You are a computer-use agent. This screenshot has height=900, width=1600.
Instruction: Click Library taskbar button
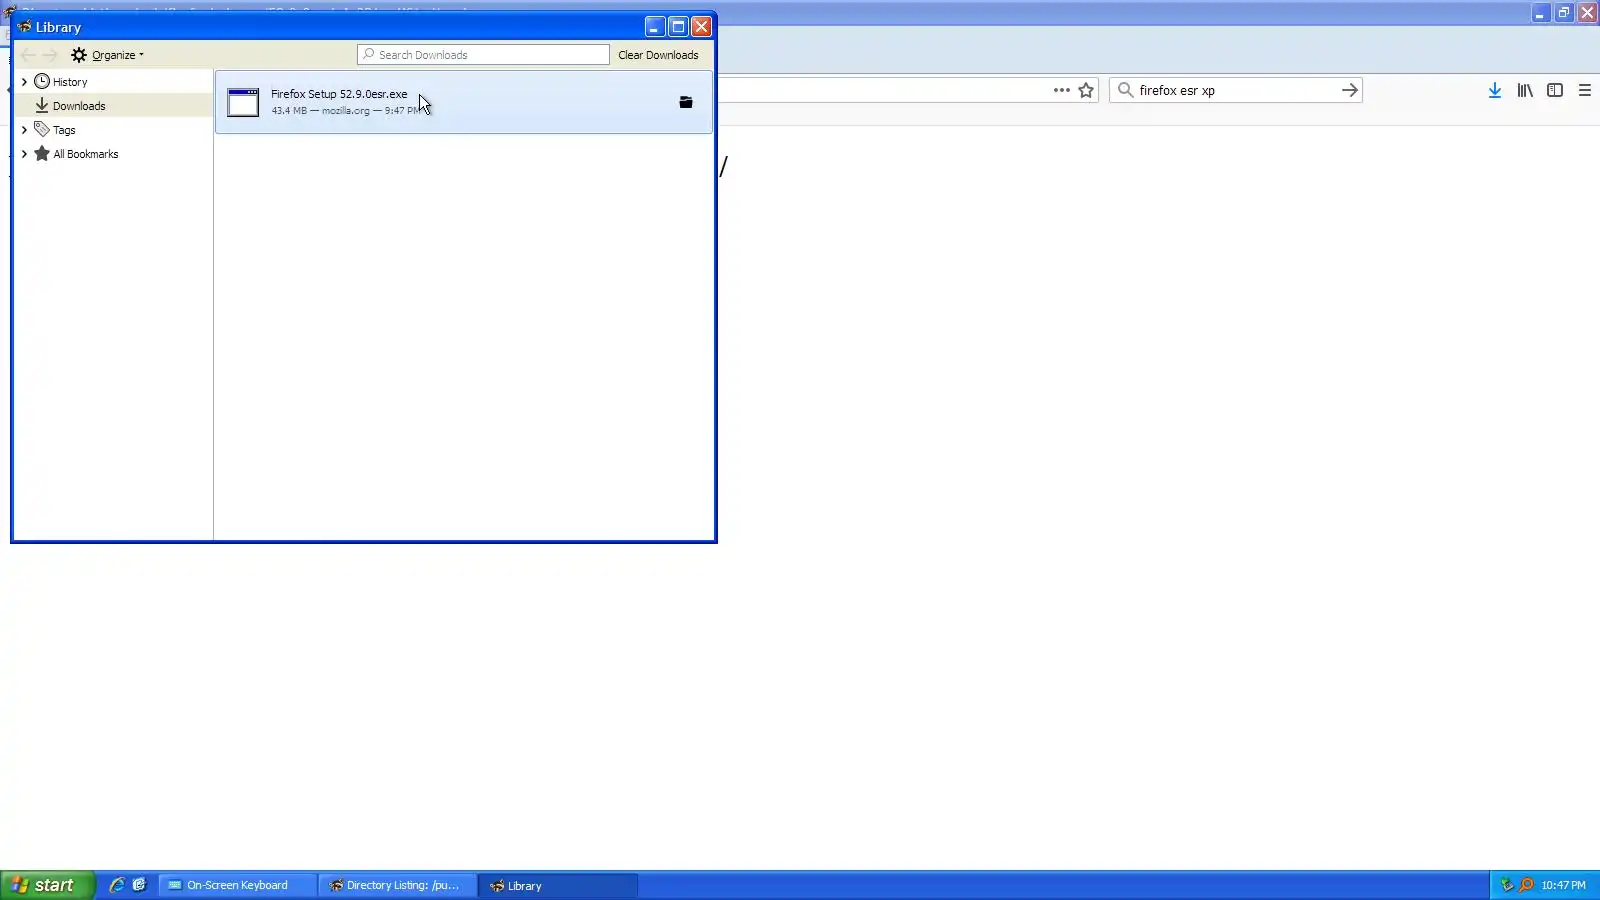point(558,885)
